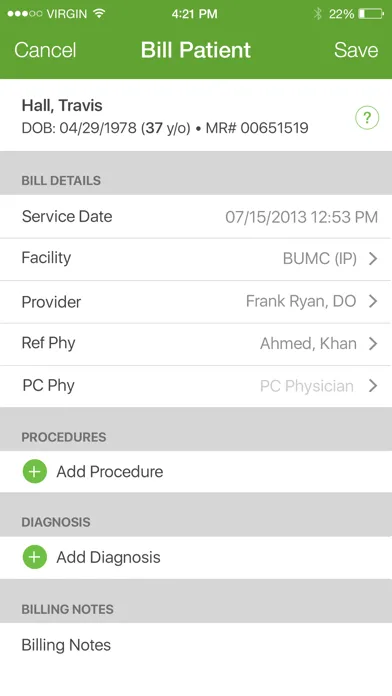Save the patient bill
This screenshot has height=696, width=392.
coord(356,50)
